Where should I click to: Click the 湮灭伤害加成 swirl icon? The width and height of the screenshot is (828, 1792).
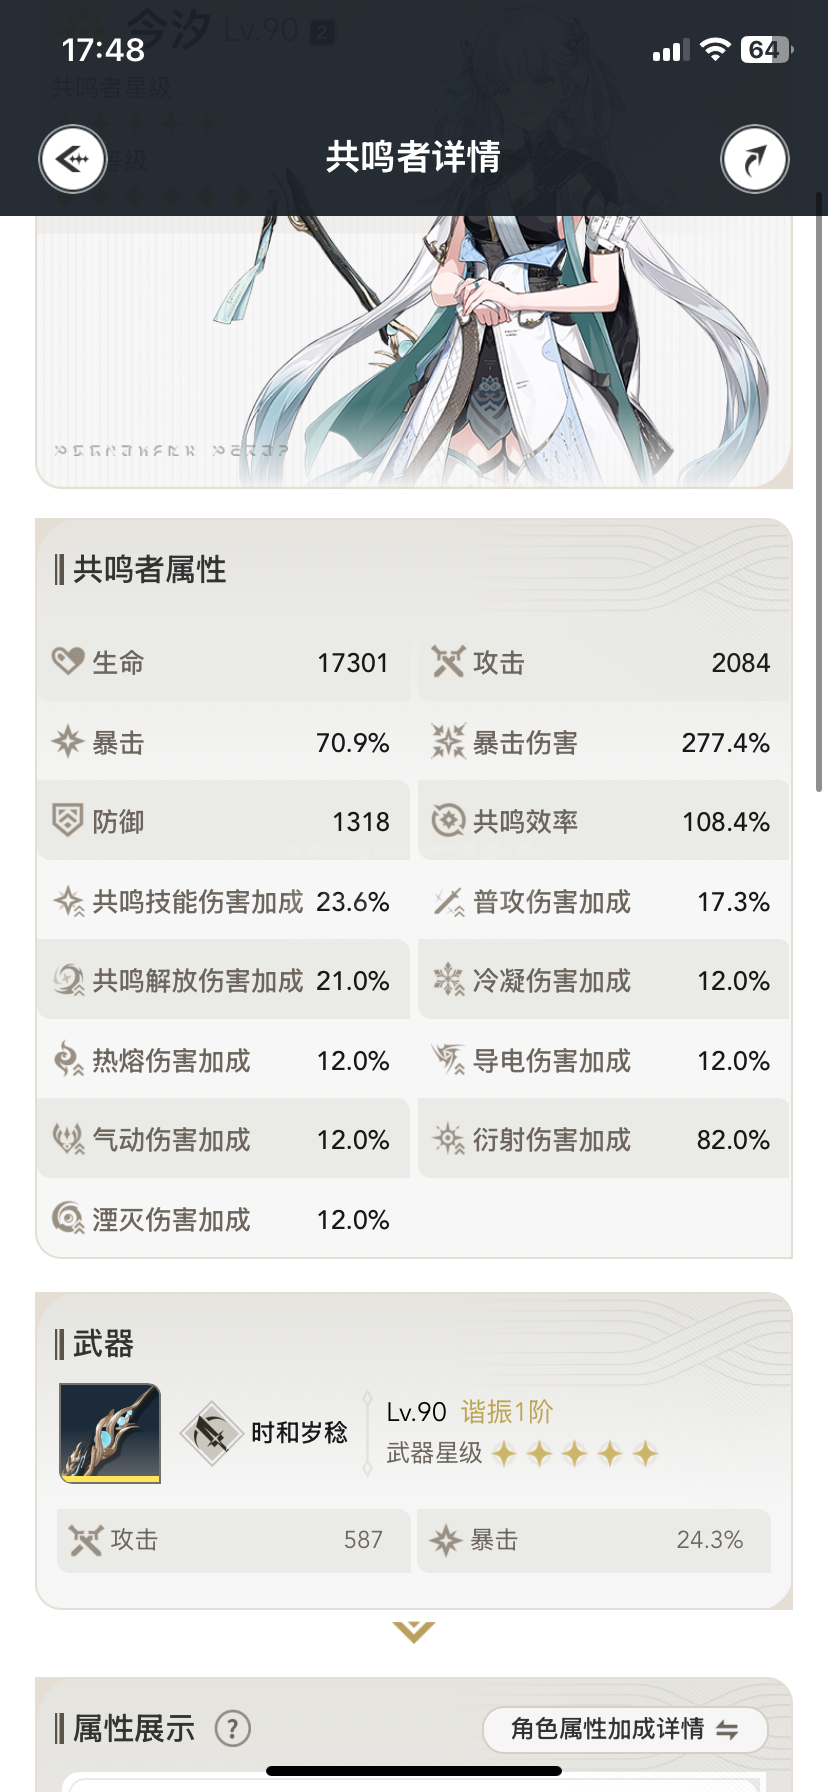tap(68, 1219)
